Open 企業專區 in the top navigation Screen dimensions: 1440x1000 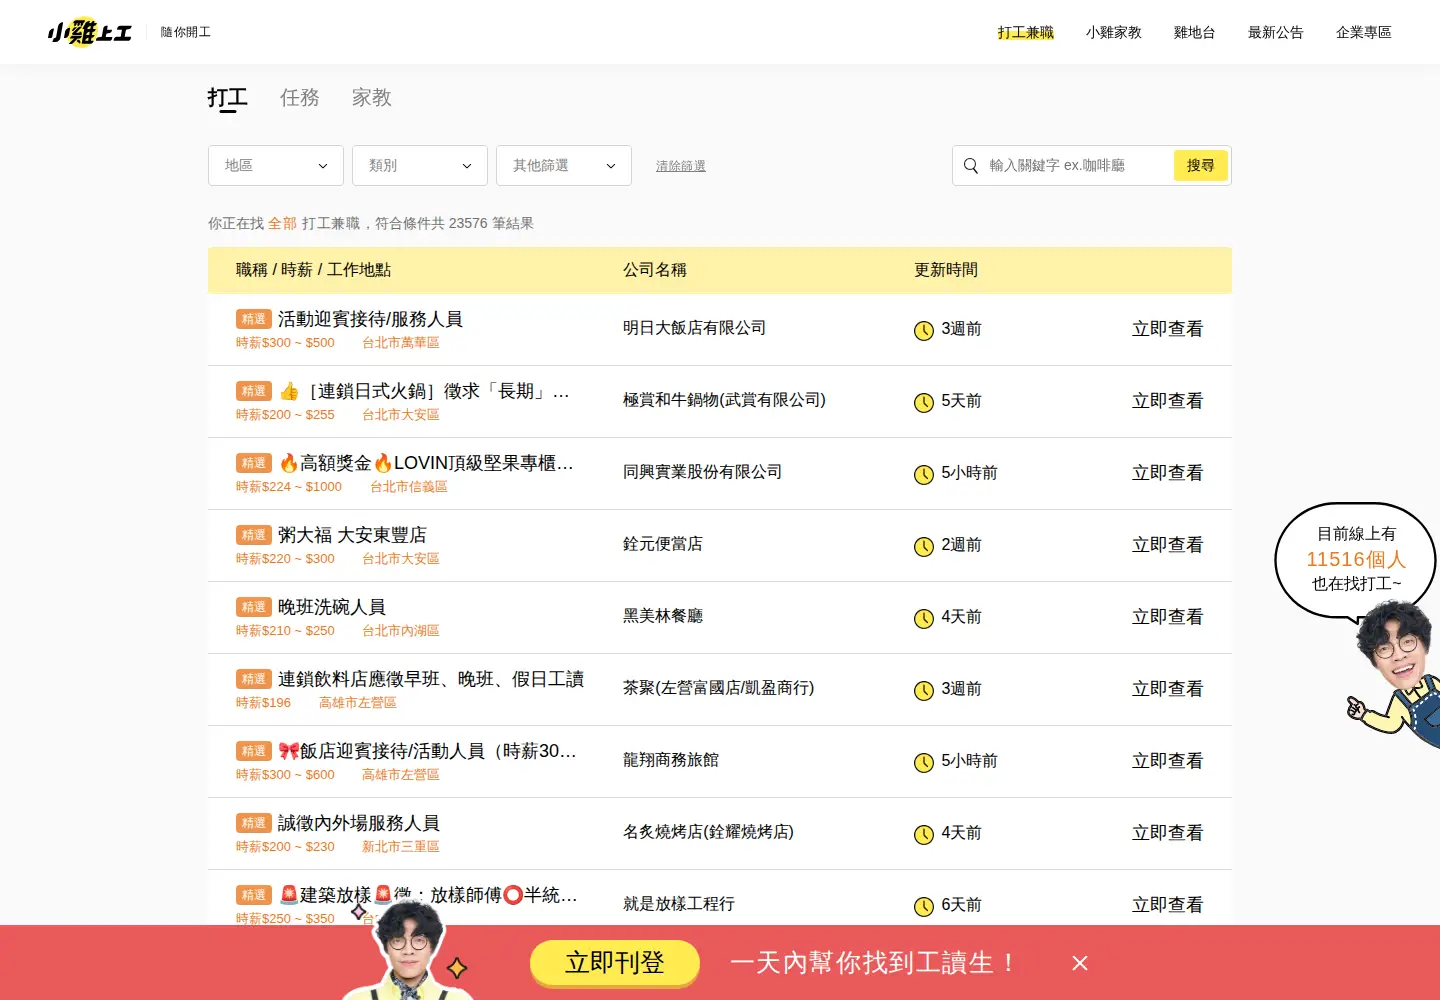[x=1364, y=32]
